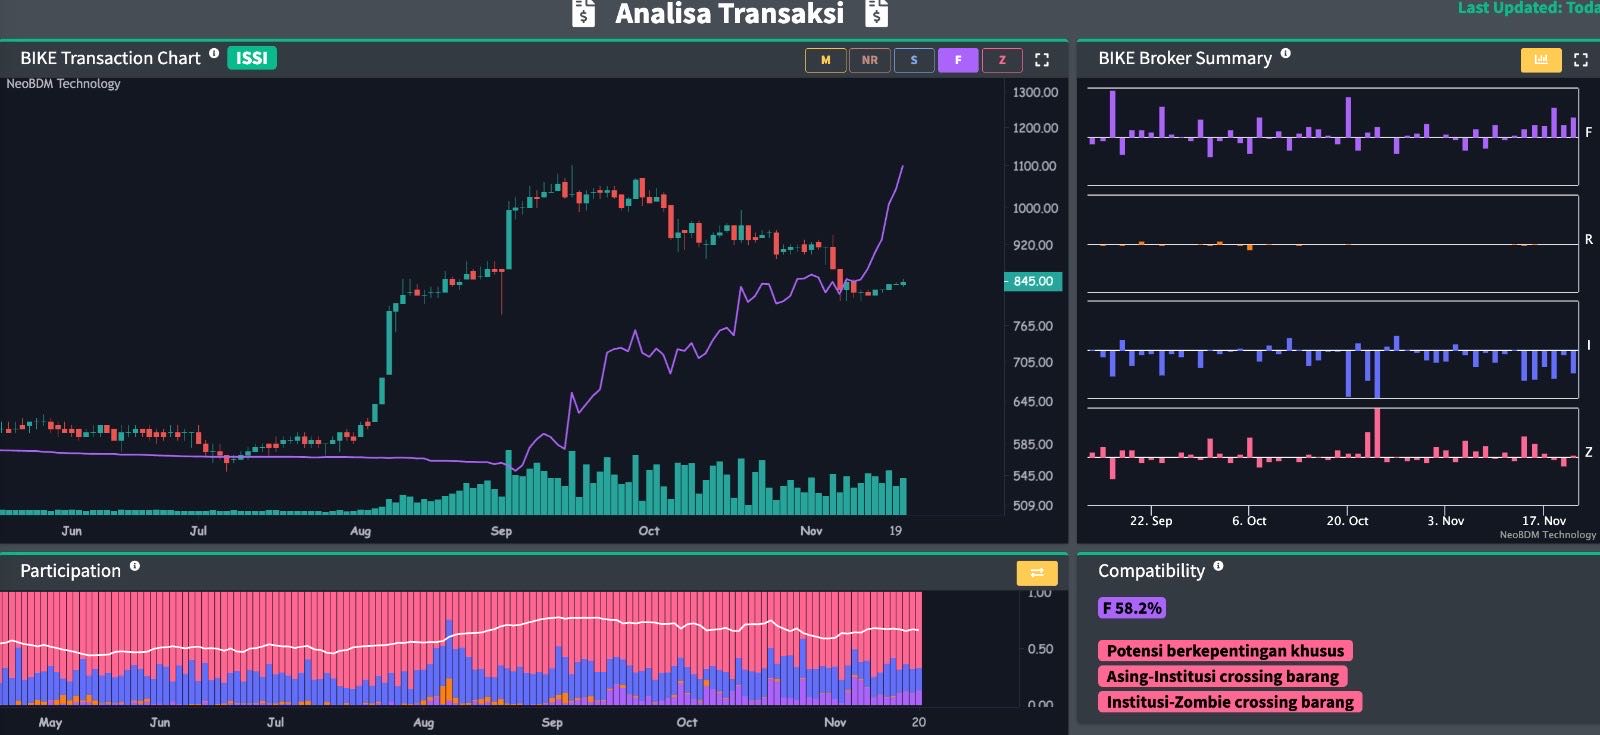Toggle the NR series on transaction chart
The image size is (1600, 735).
pos(870,60)
